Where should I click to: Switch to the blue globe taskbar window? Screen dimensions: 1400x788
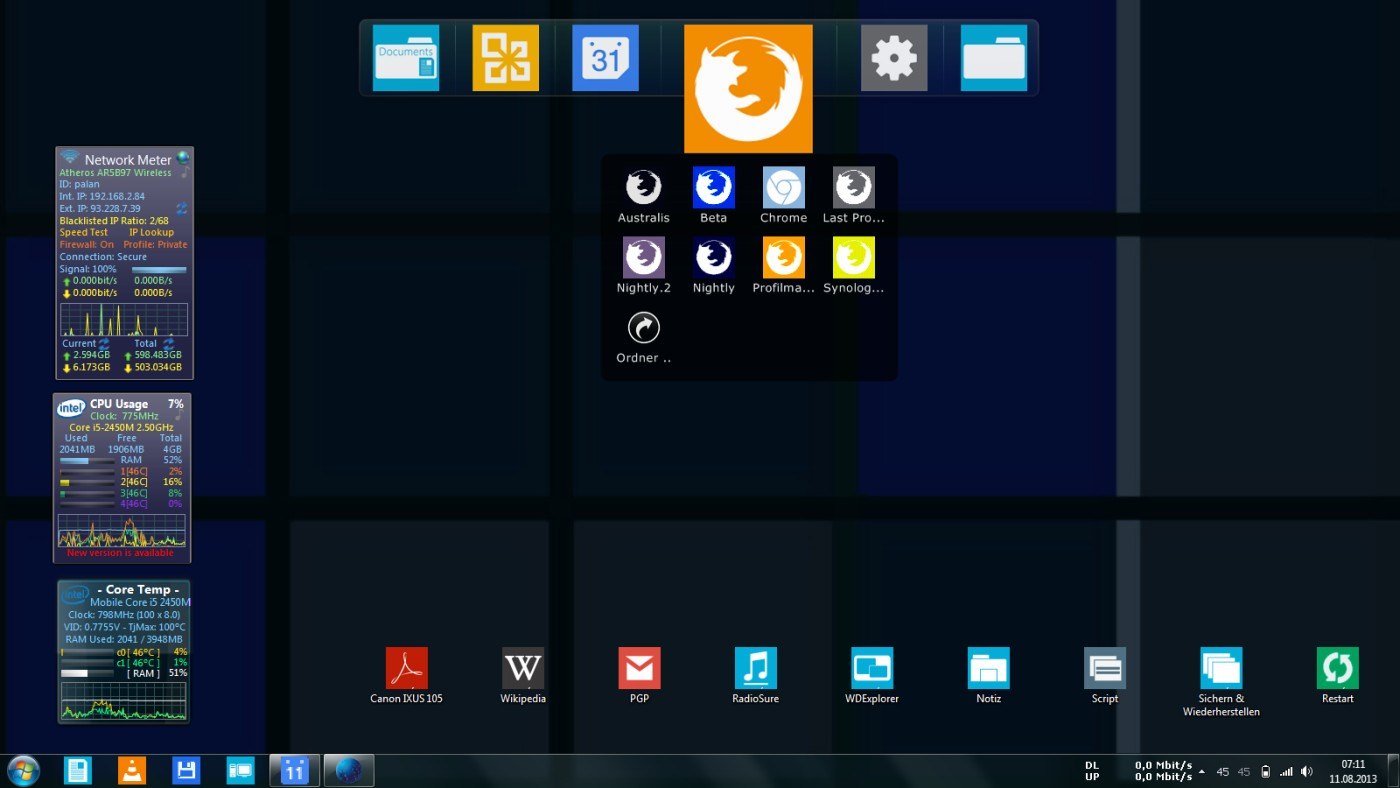point(348,771)
